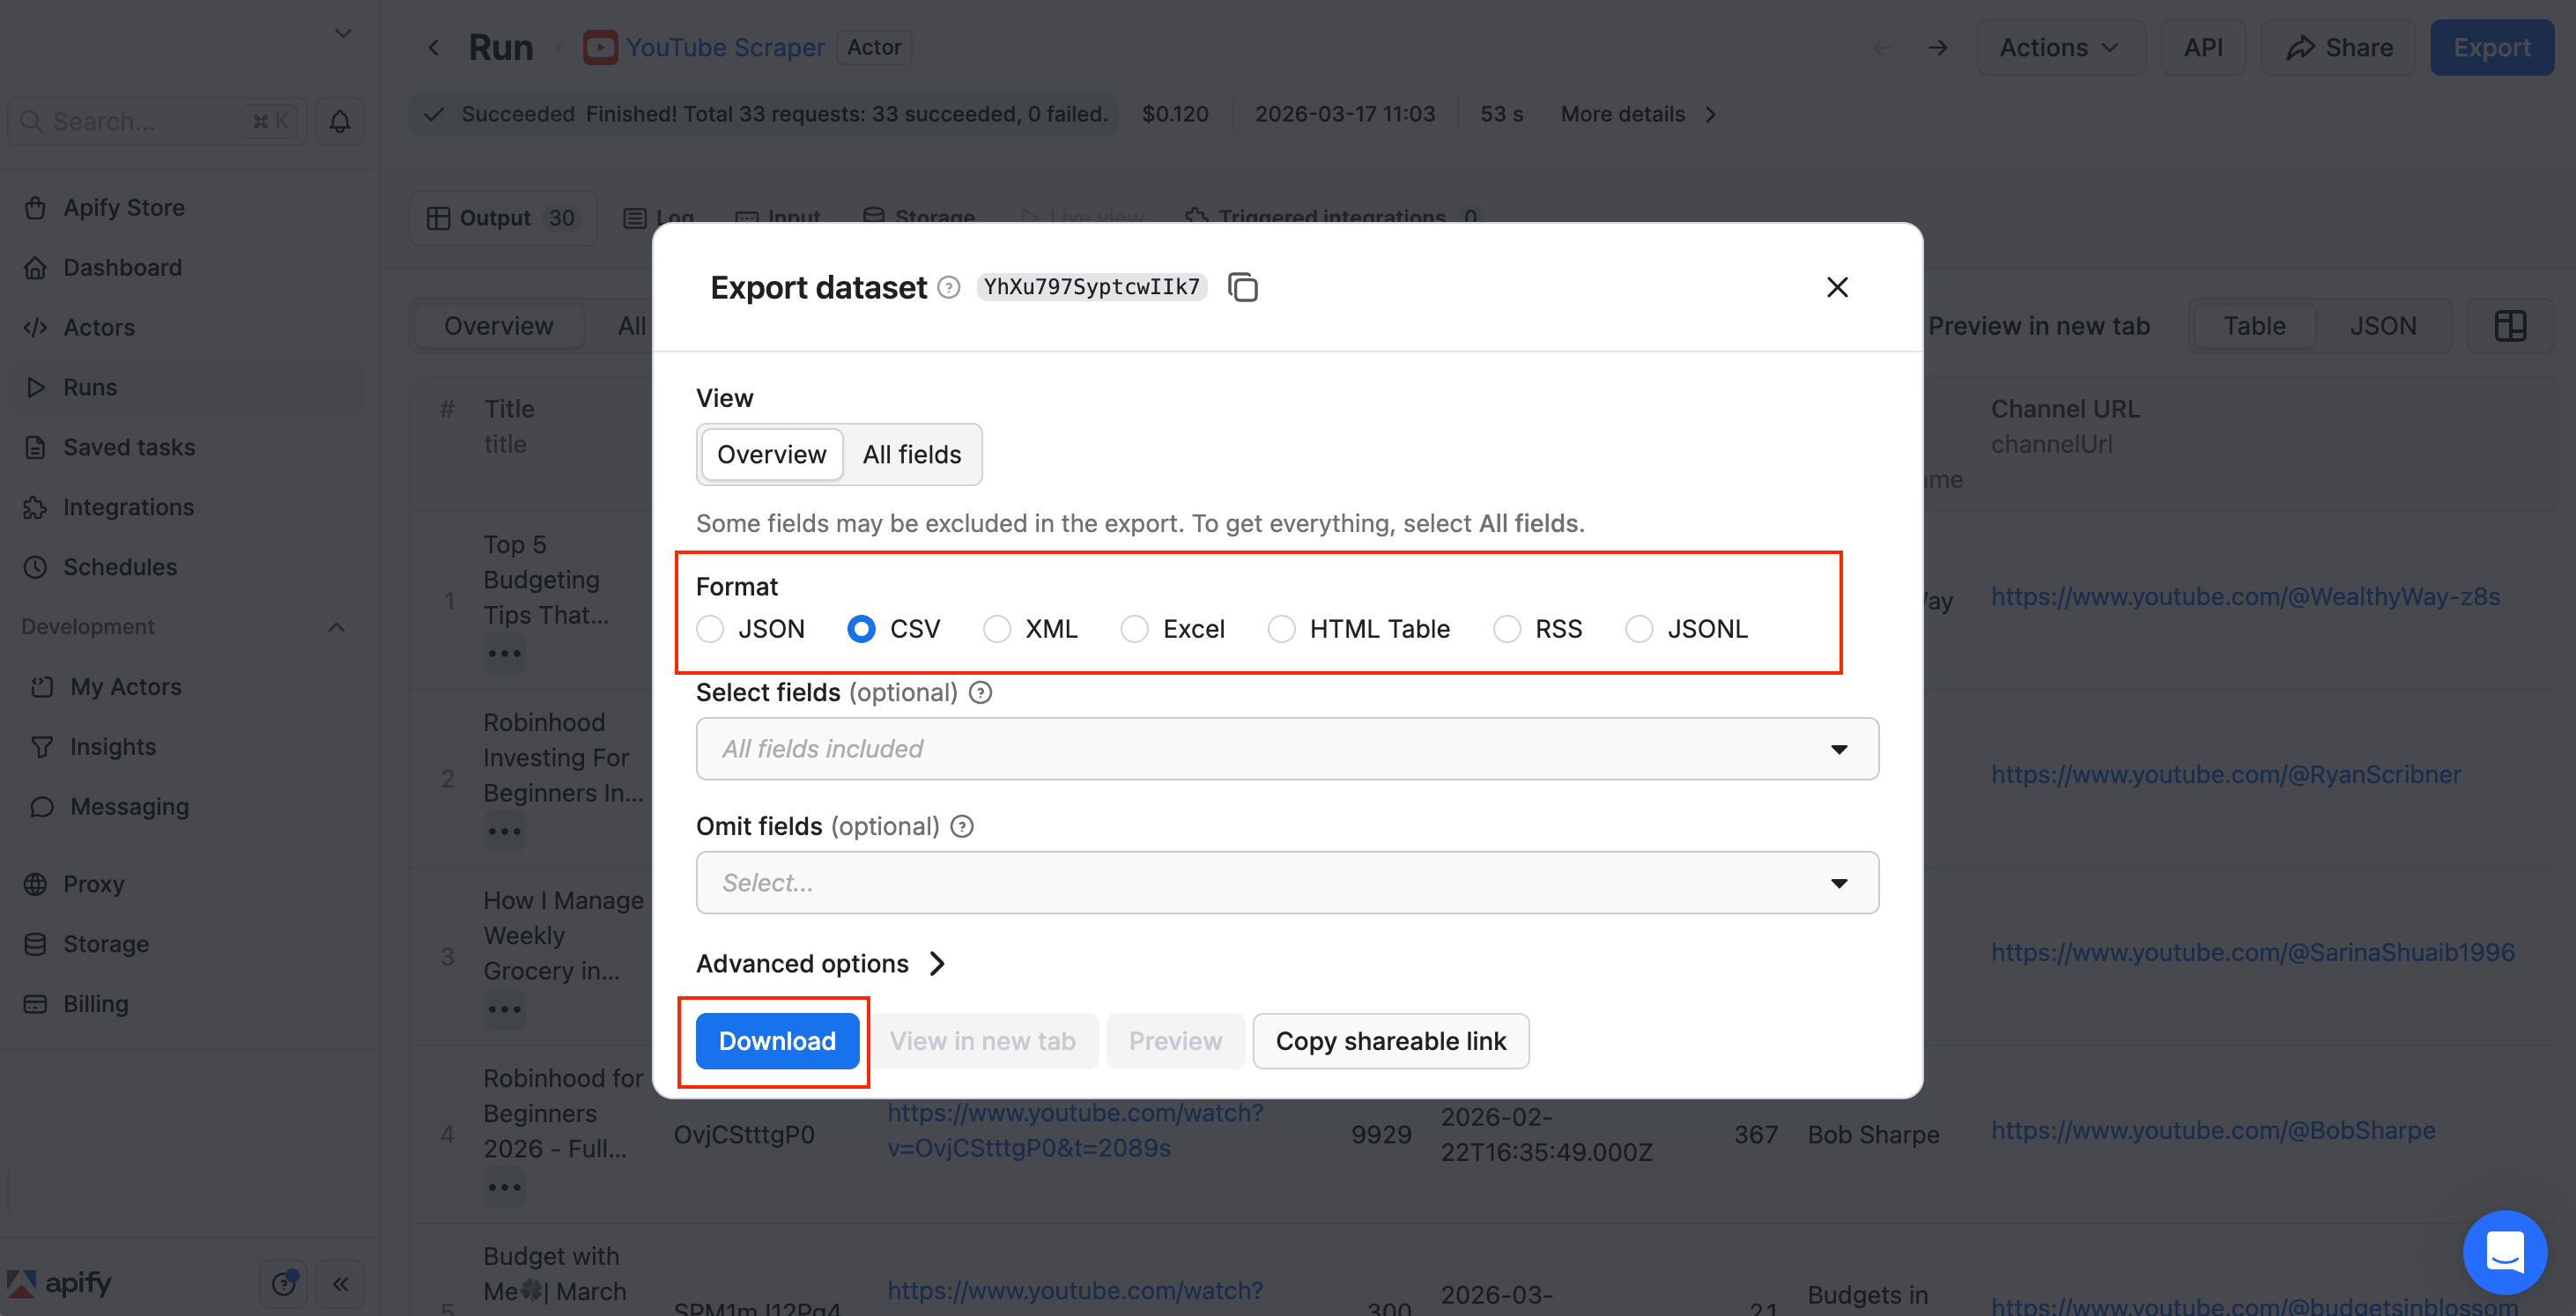Open the Omit fields selector
Screen dimensions: 2576x1316
click(1286, 882)
